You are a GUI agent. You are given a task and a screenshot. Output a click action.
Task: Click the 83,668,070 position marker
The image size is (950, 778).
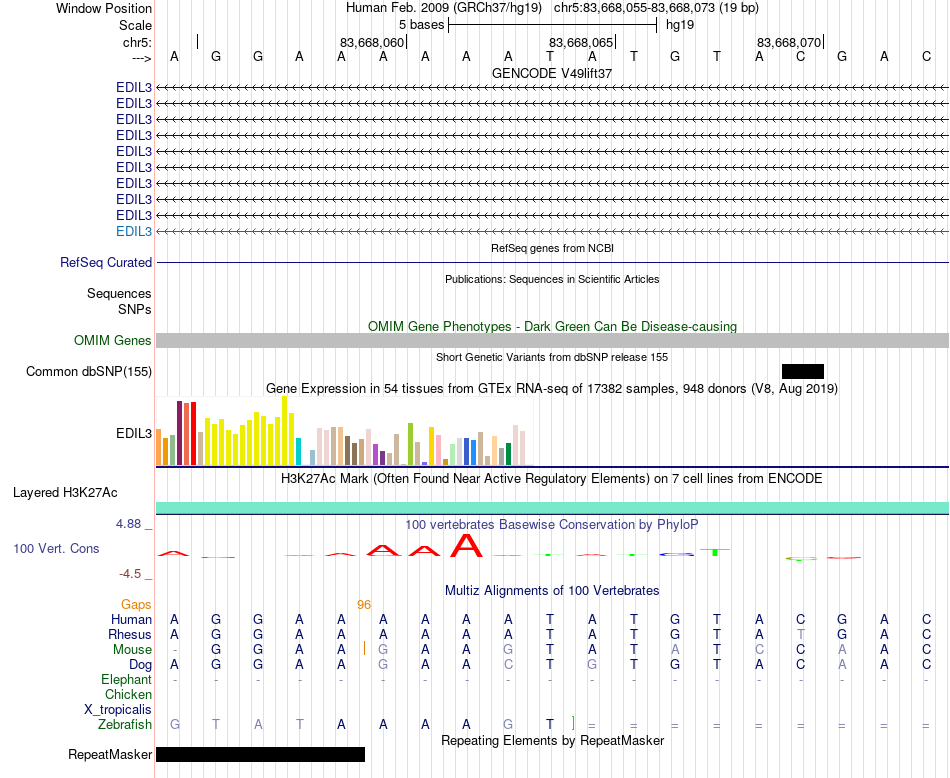pyautogui.click(x=789, y=42)
